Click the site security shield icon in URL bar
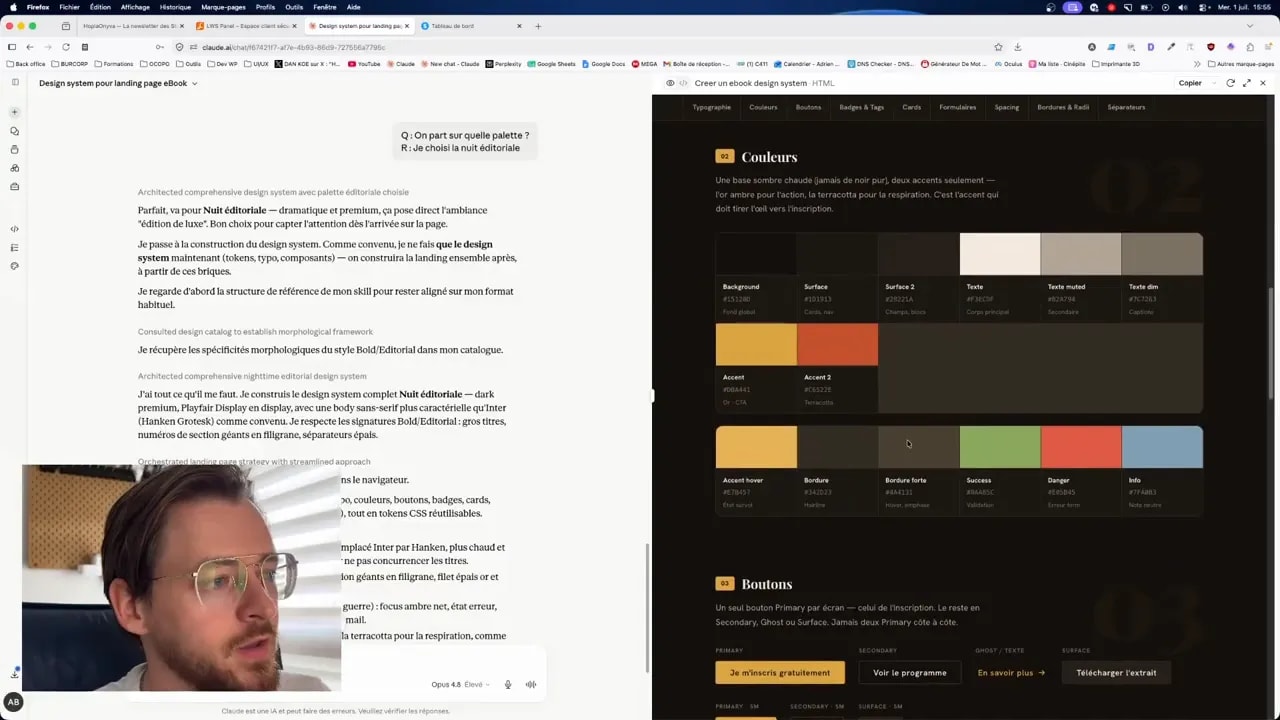 point(180,47)
